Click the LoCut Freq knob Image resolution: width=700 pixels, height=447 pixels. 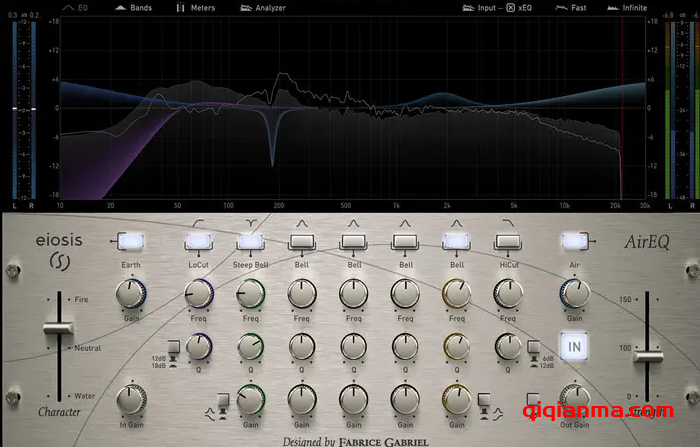tap(198, 293)
